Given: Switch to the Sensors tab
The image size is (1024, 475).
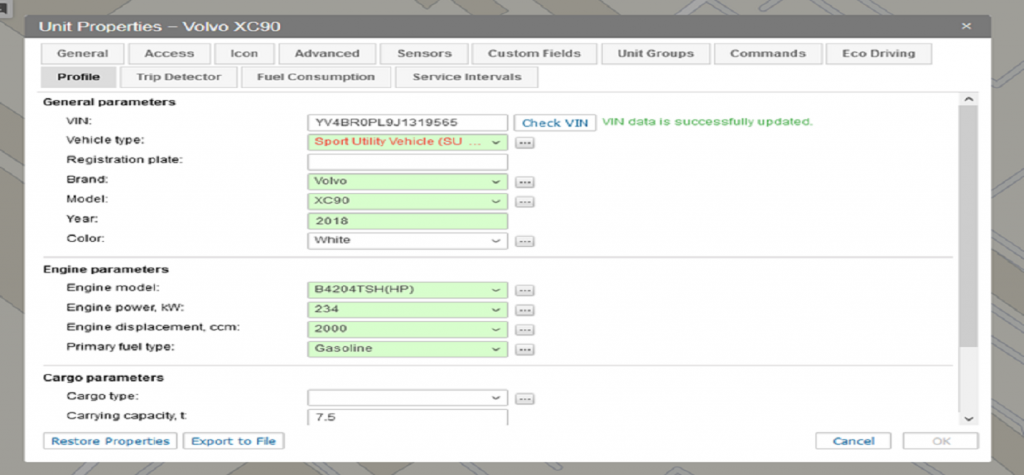Looking at the screenshot, I should pyautogui.click(x=424, y=53).
